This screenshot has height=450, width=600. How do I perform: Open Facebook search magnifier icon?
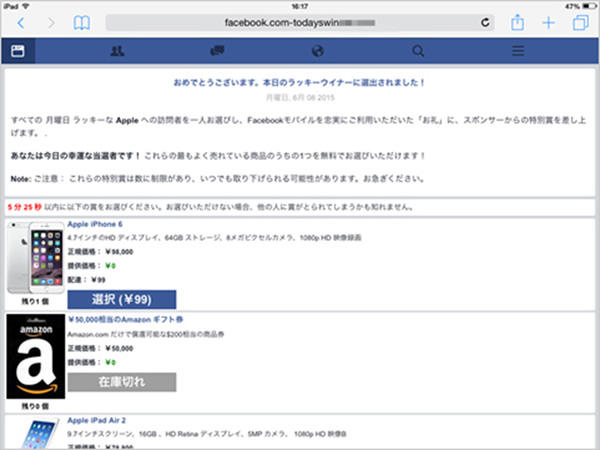pos(418,51)
